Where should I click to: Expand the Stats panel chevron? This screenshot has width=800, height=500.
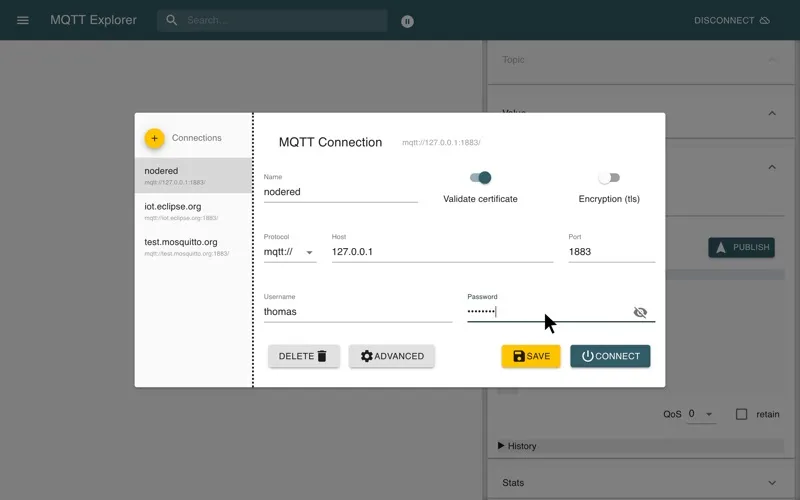click(x=772, y=483)
